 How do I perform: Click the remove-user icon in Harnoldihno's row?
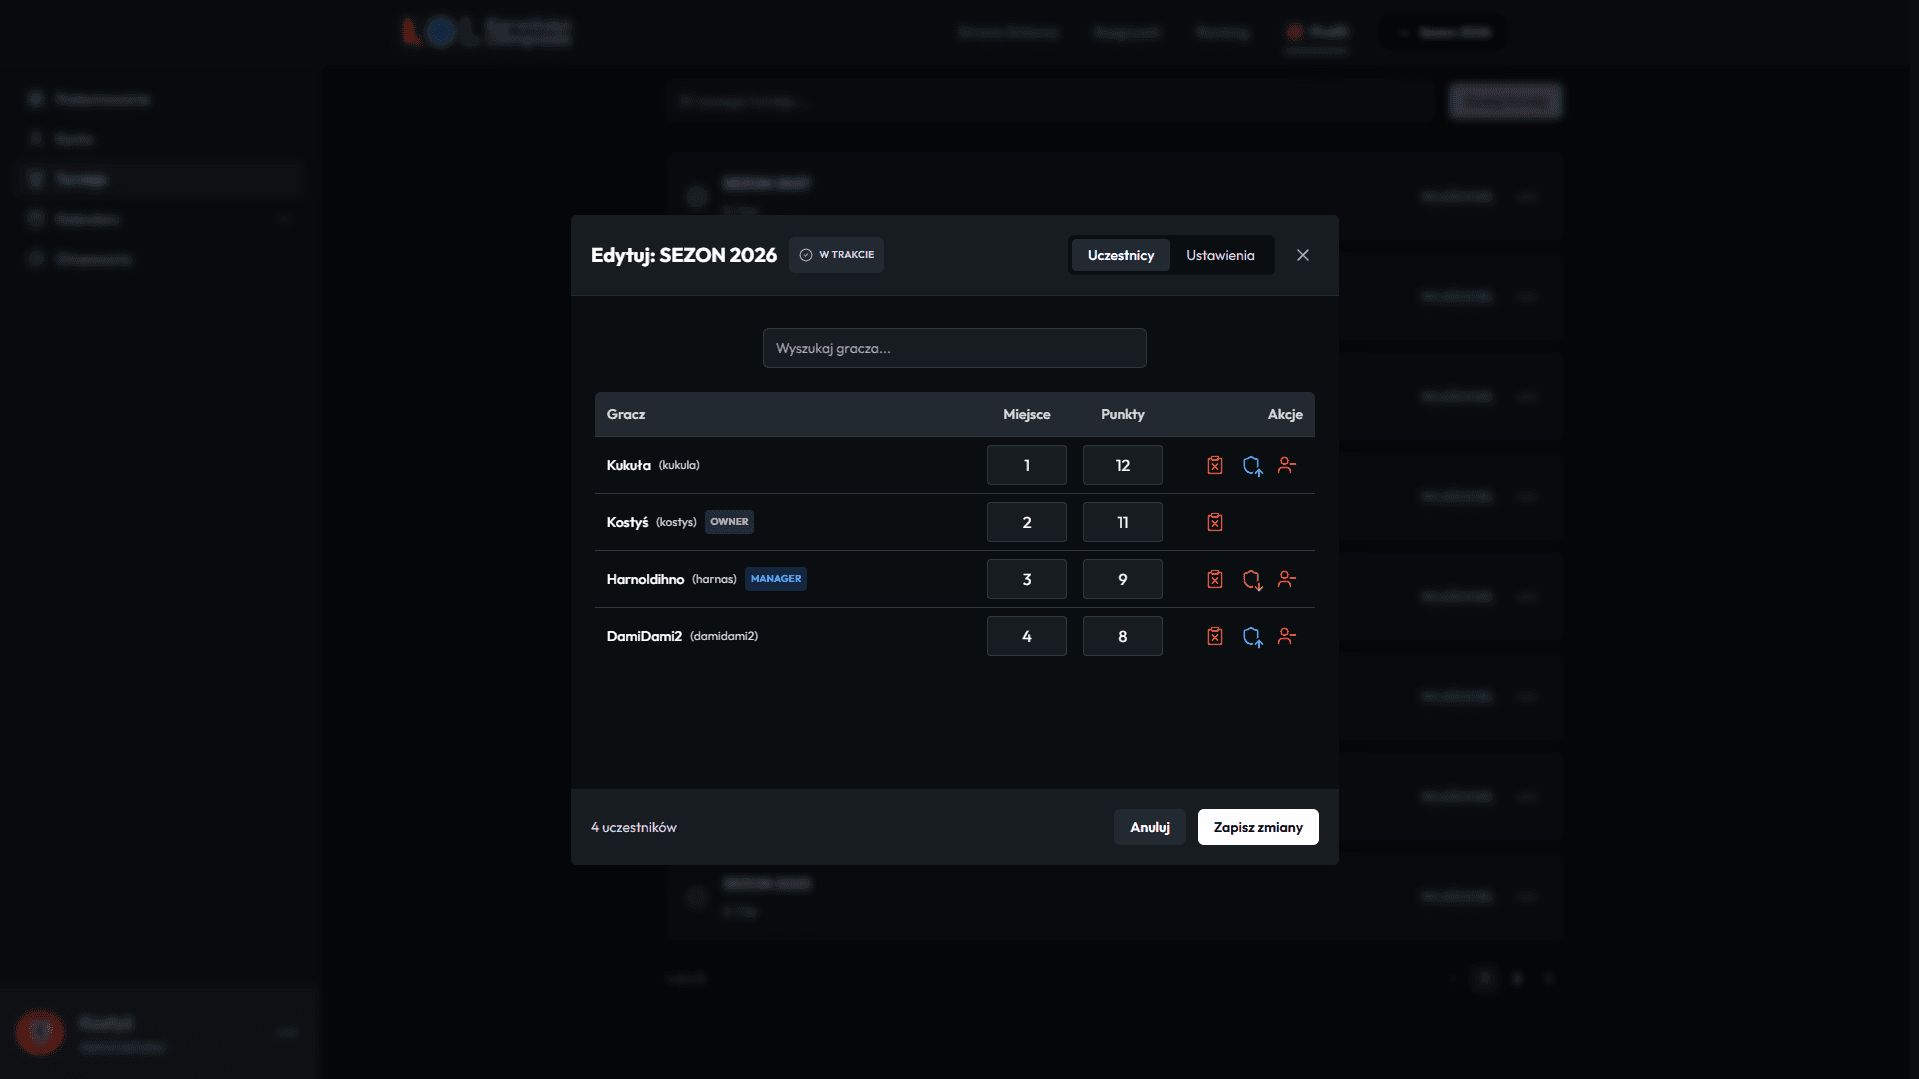[1287, 579]
